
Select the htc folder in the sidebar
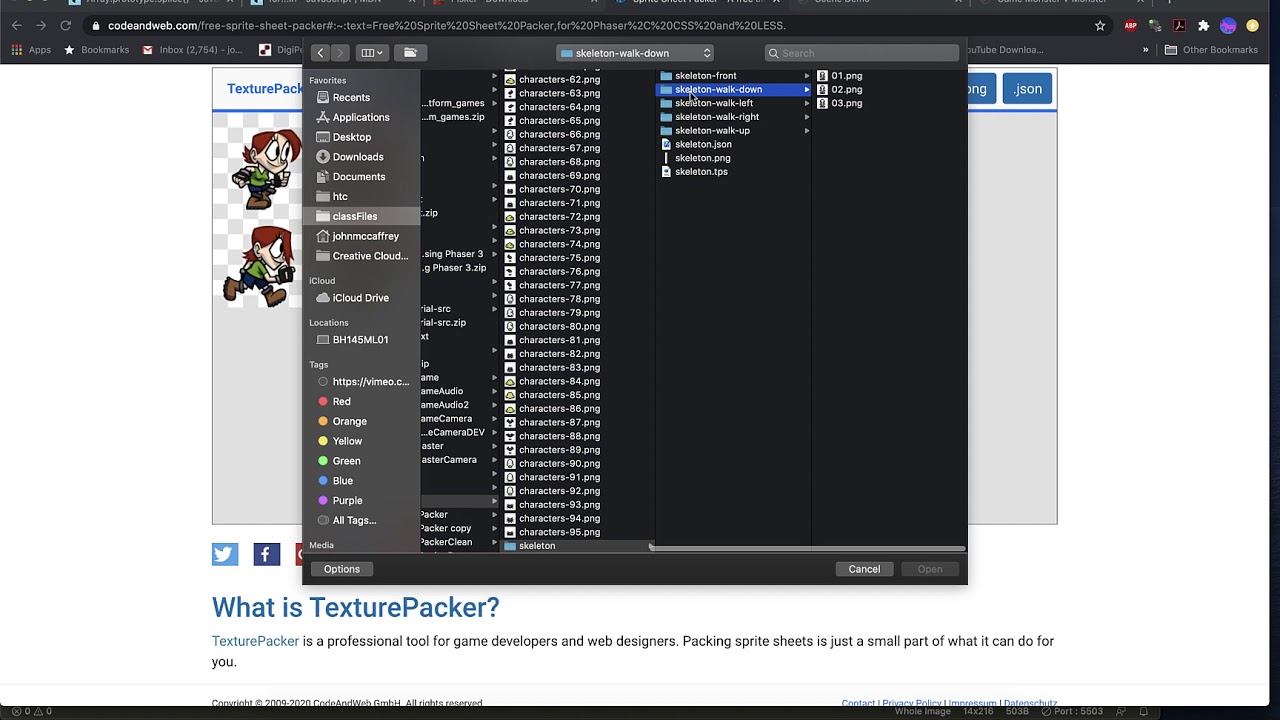pyautogui.click(x=340, y=197)
